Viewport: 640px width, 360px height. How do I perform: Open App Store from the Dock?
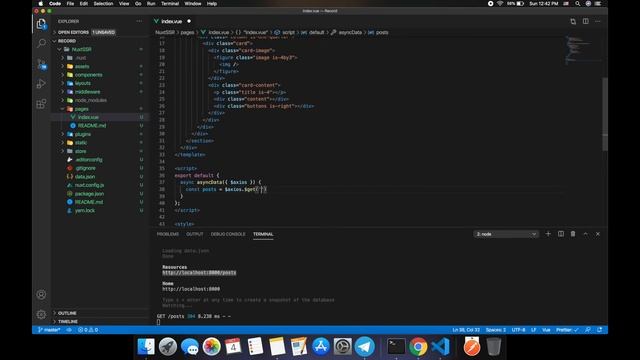321,347
